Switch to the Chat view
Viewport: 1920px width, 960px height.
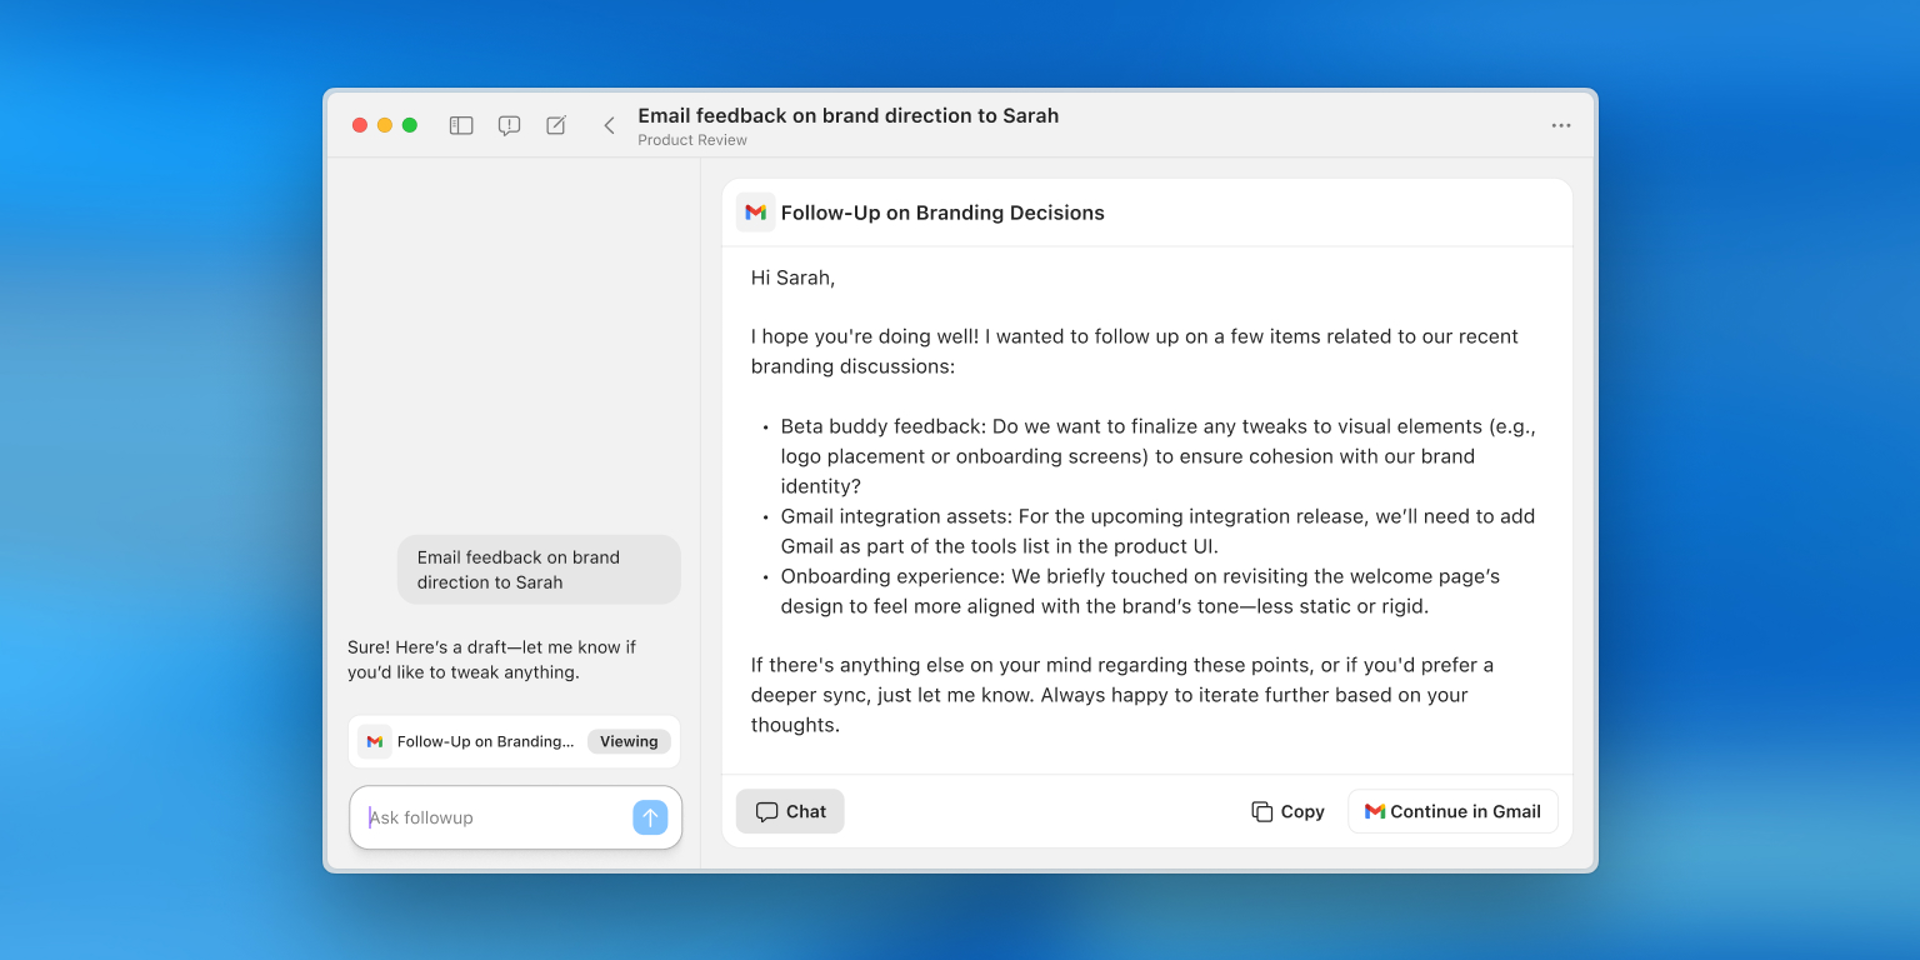790,811
